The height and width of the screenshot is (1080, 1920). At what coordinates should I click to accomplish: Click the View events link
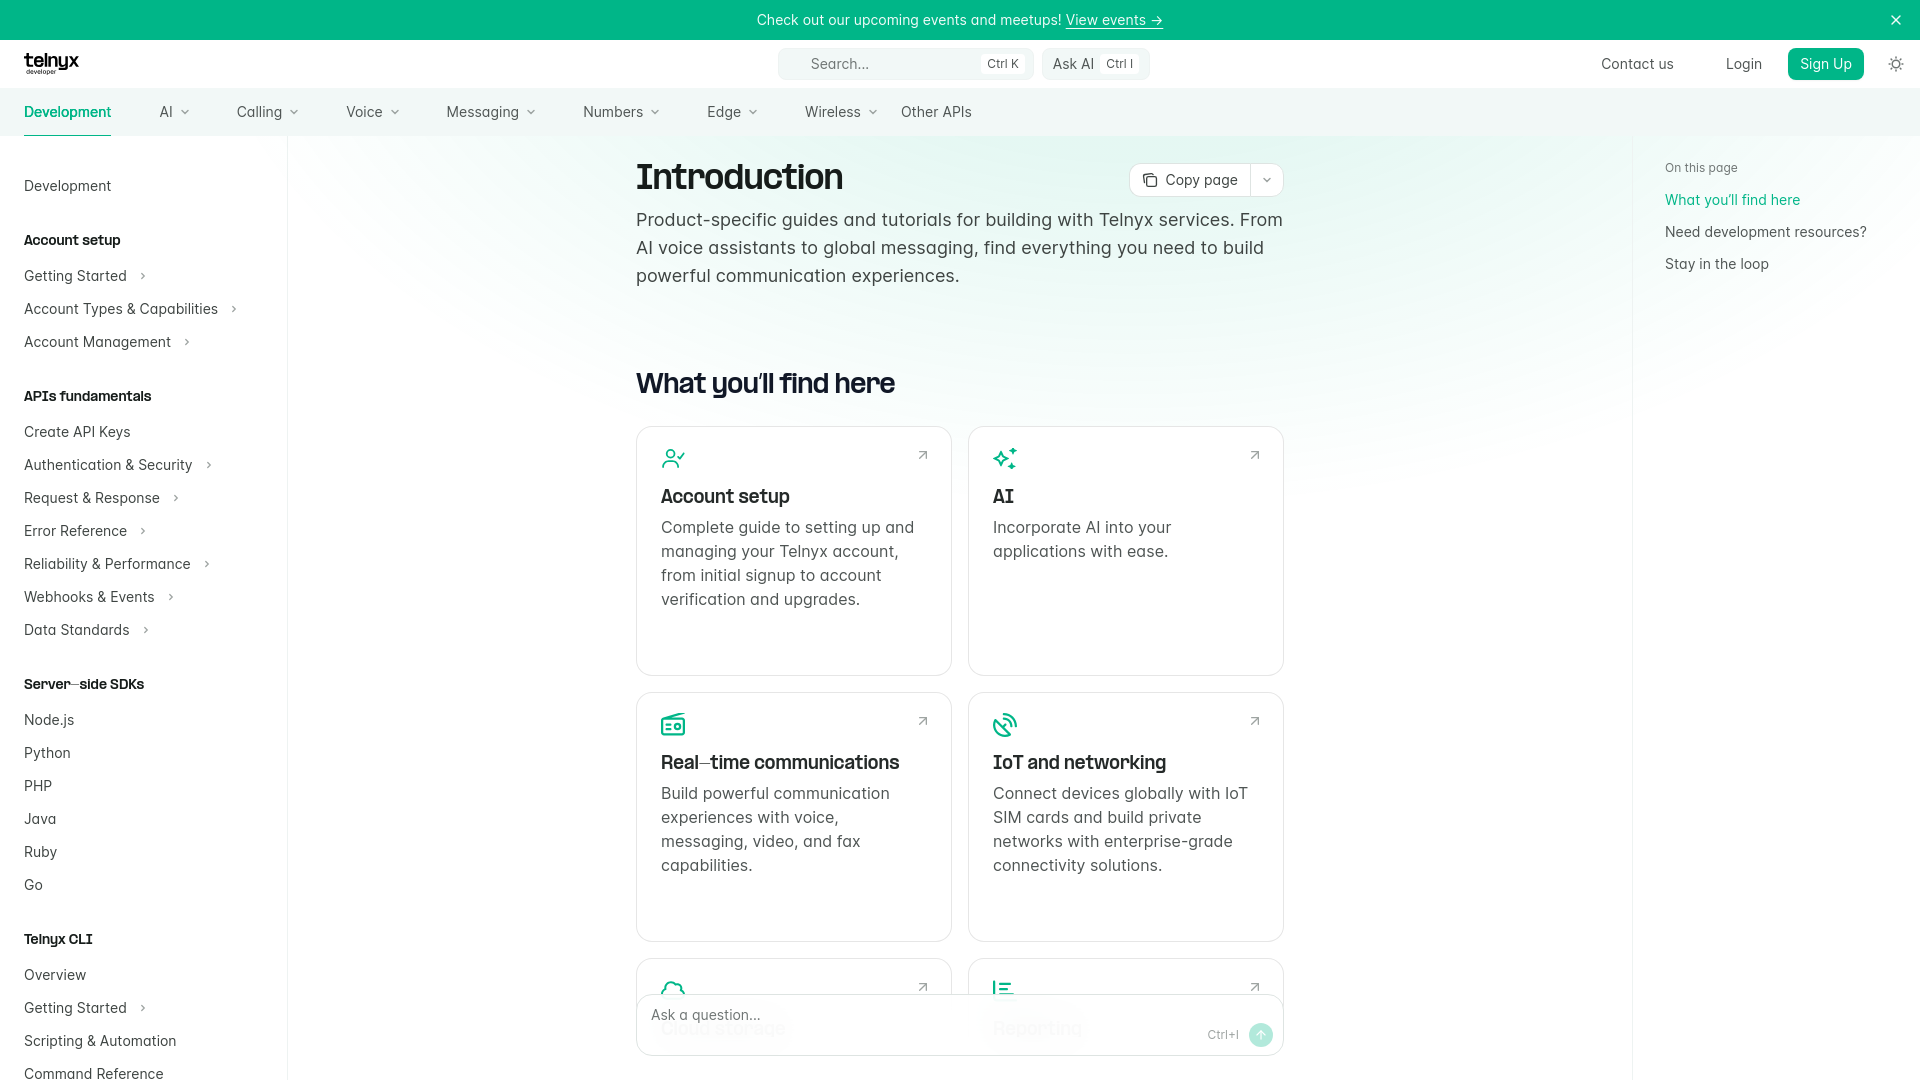coord(1114,20)
